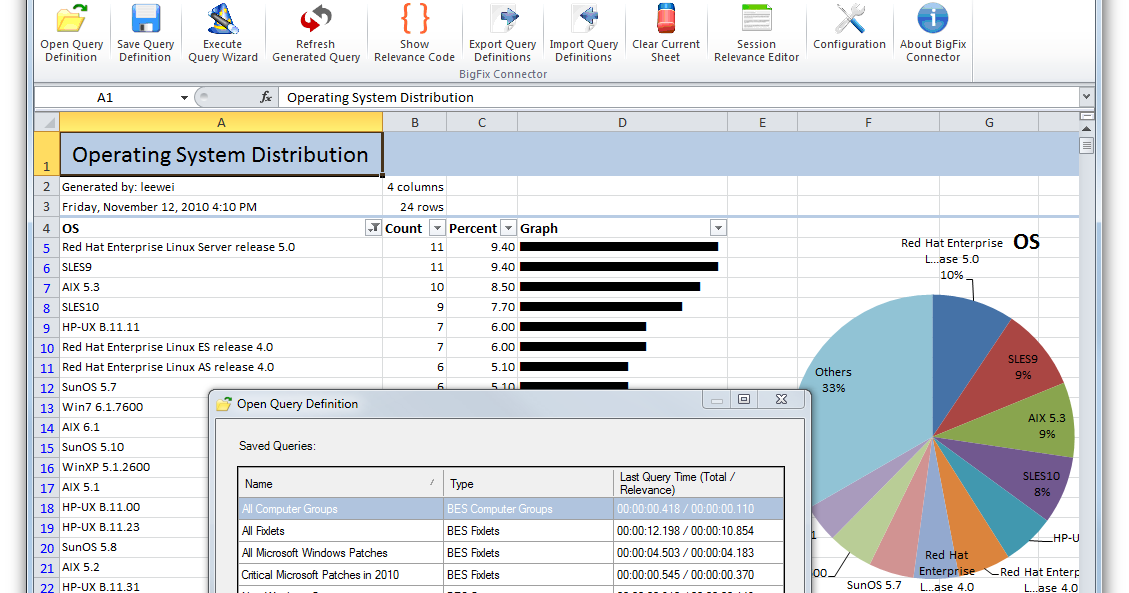Screen dimensions: 1129x593
Task: Click the fx insert function icon
Action: click(x=266, y=97)
